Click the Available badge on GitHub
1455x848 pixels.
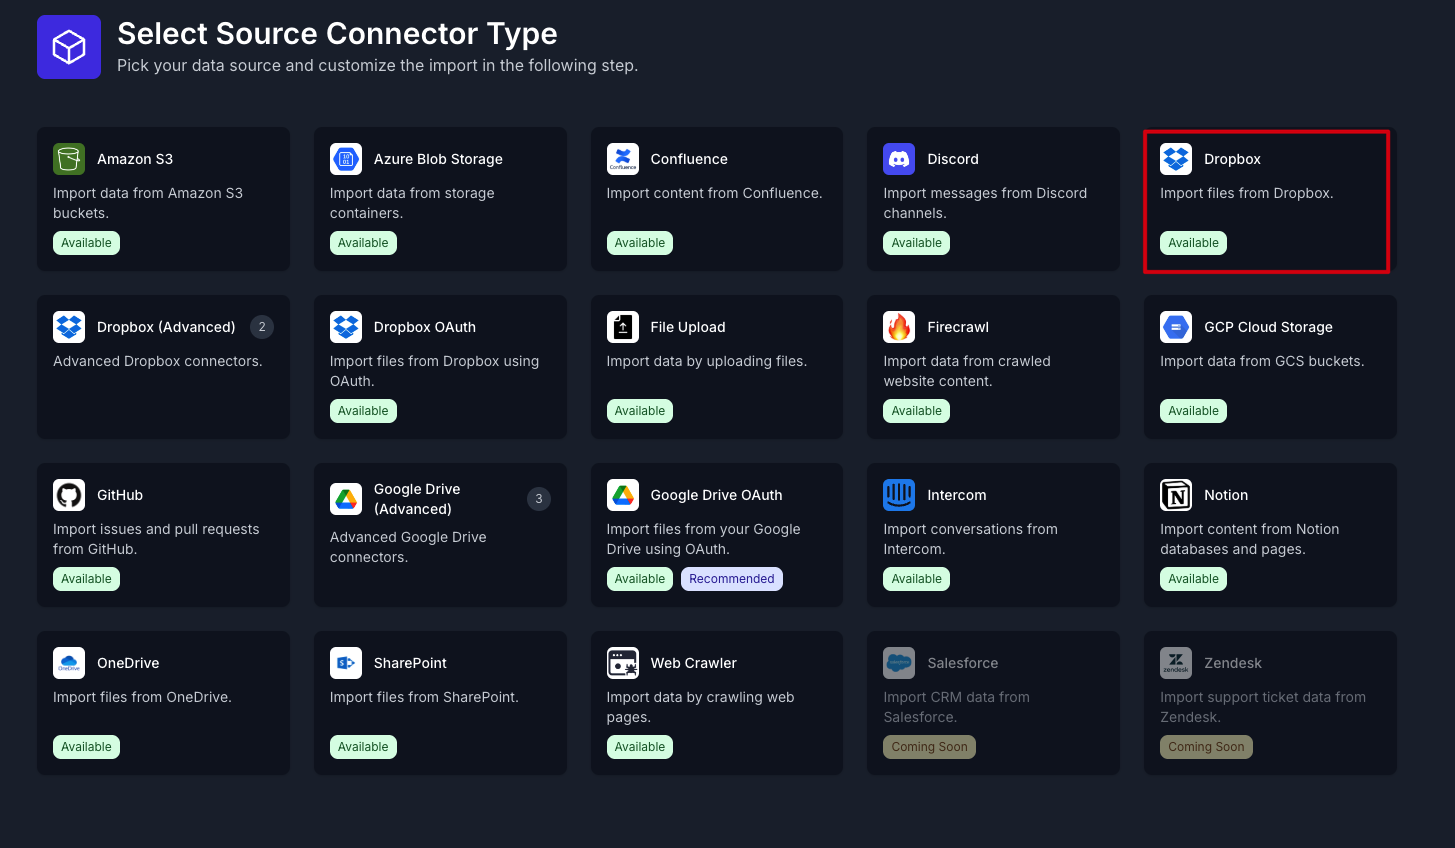pyautogui.click(x=86, y=579)
